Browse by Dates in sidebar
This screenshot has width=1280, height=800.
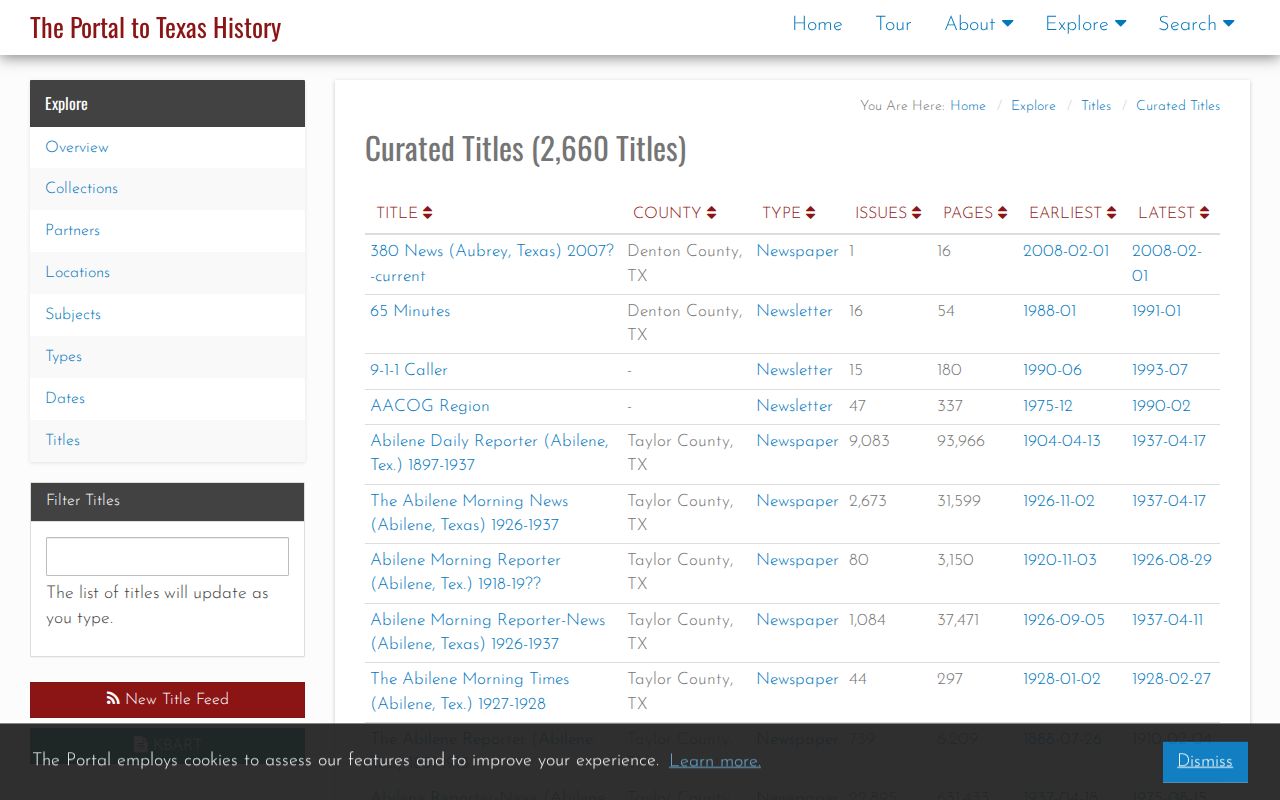(x=167, y=398)
